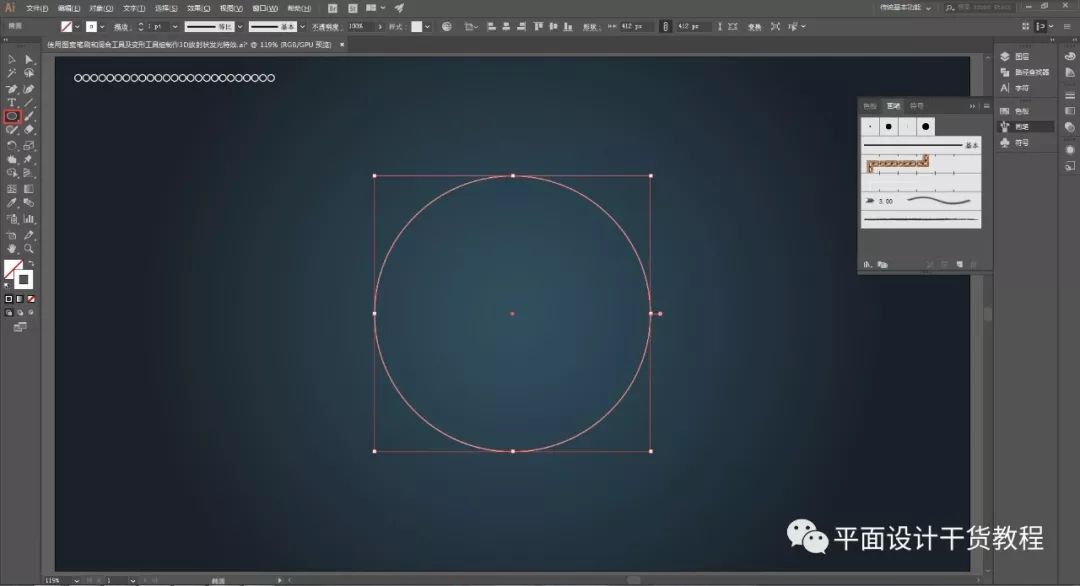This screenshot has width=1080, height=586.
Task: Click the shape width input field
Action: tap(634, 27)
